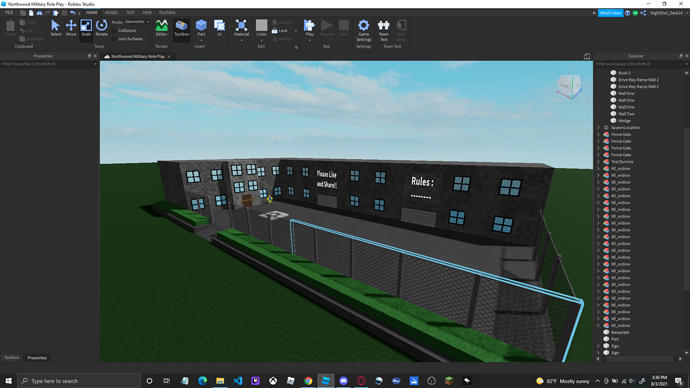The height and width of the screenshot is (388, 690).
Task: Switch to the PLUGINS ribbon tab
Action: (167, 13)
